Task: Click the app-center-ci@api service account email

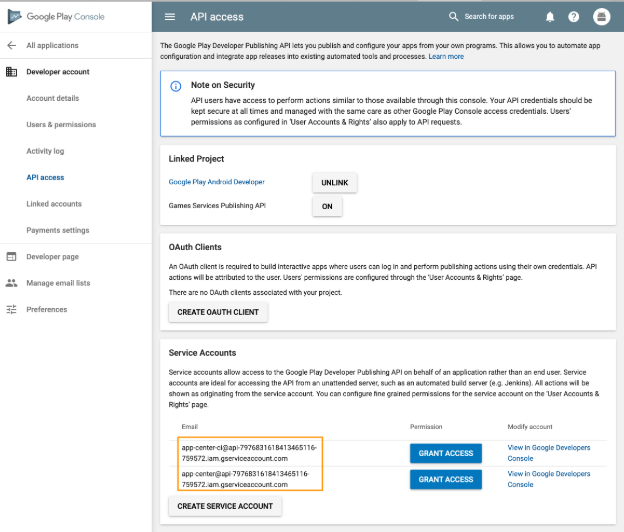Action: tap(249, 453)
